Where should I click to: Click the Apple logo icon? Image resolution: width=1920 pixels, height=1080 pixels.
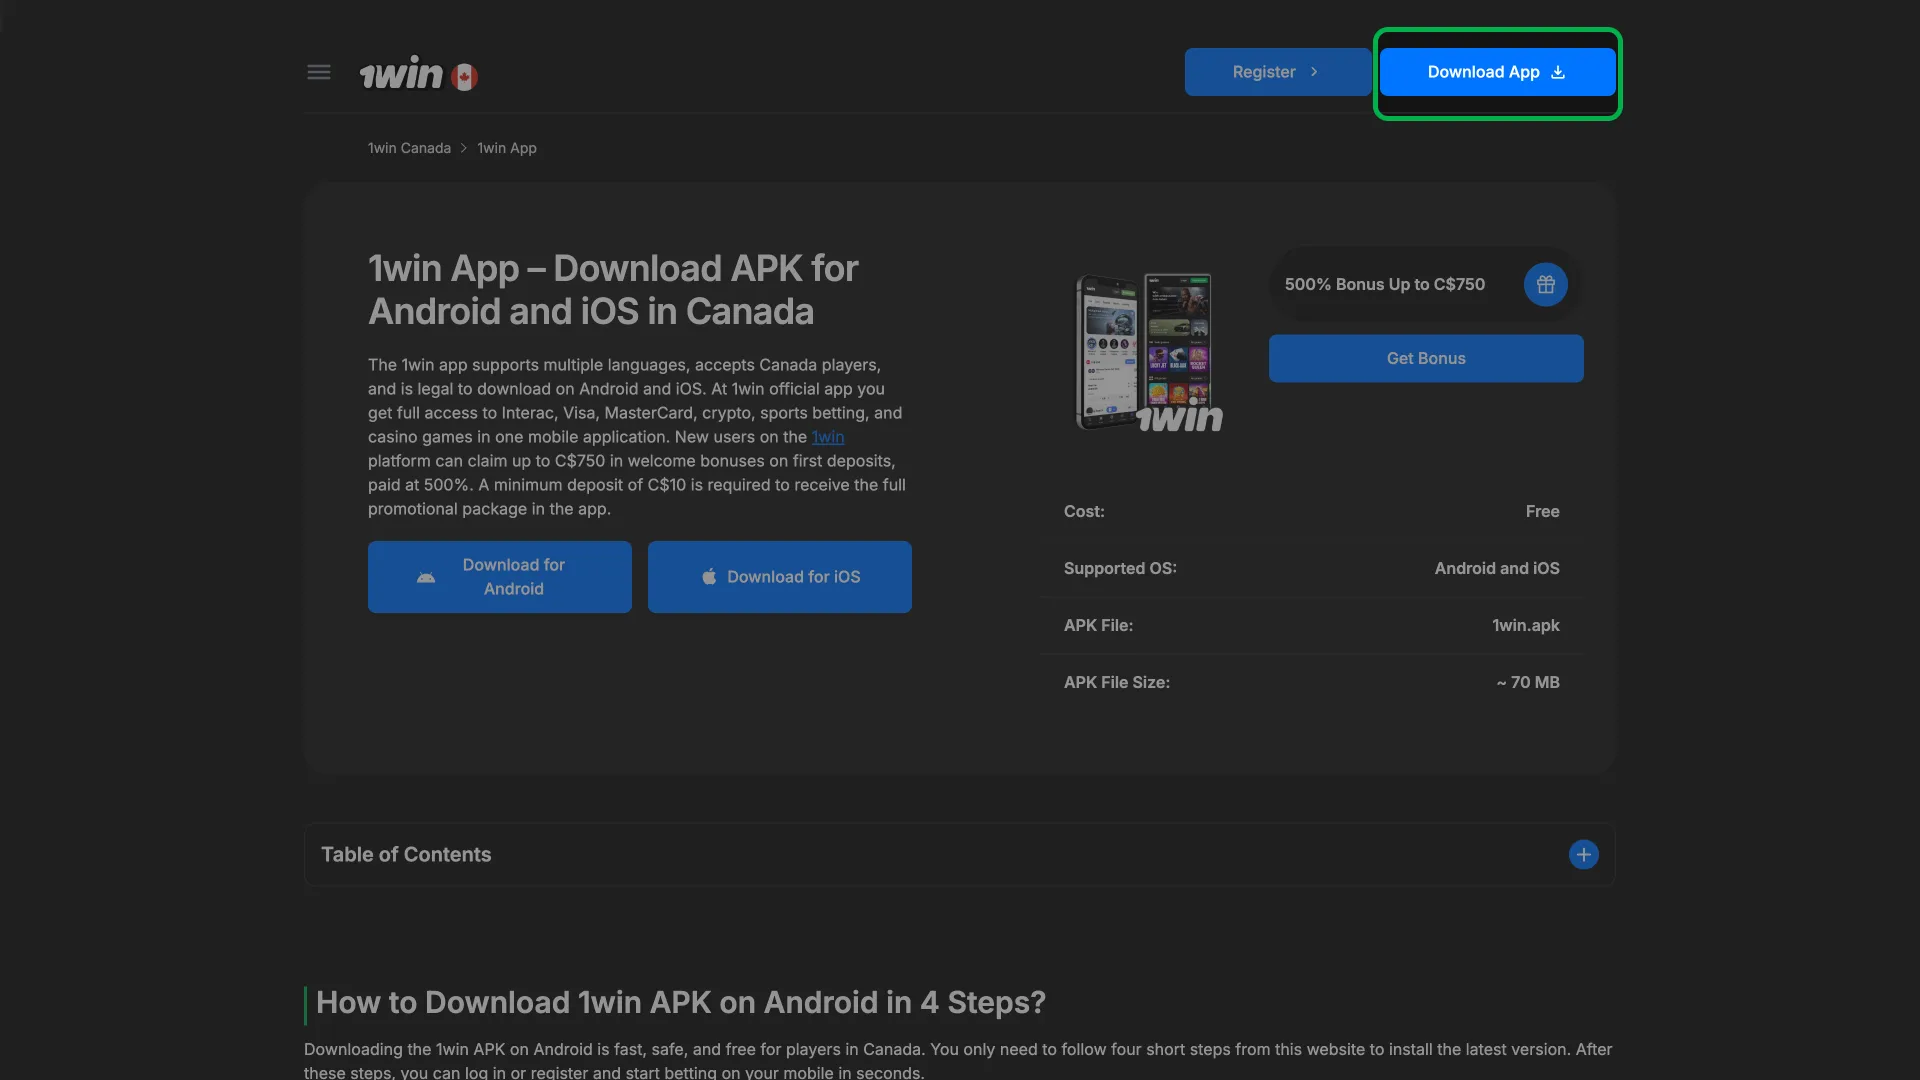[x=709, y=577]
